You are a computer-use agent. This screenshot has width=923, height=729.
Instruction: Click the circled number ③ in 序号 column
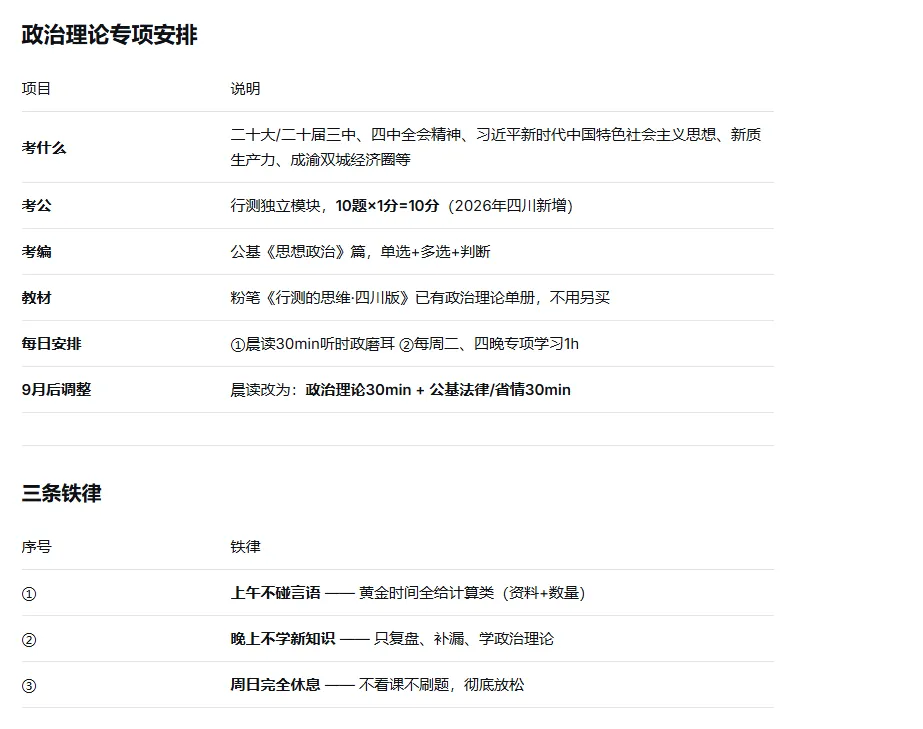(x=29, y=685)
